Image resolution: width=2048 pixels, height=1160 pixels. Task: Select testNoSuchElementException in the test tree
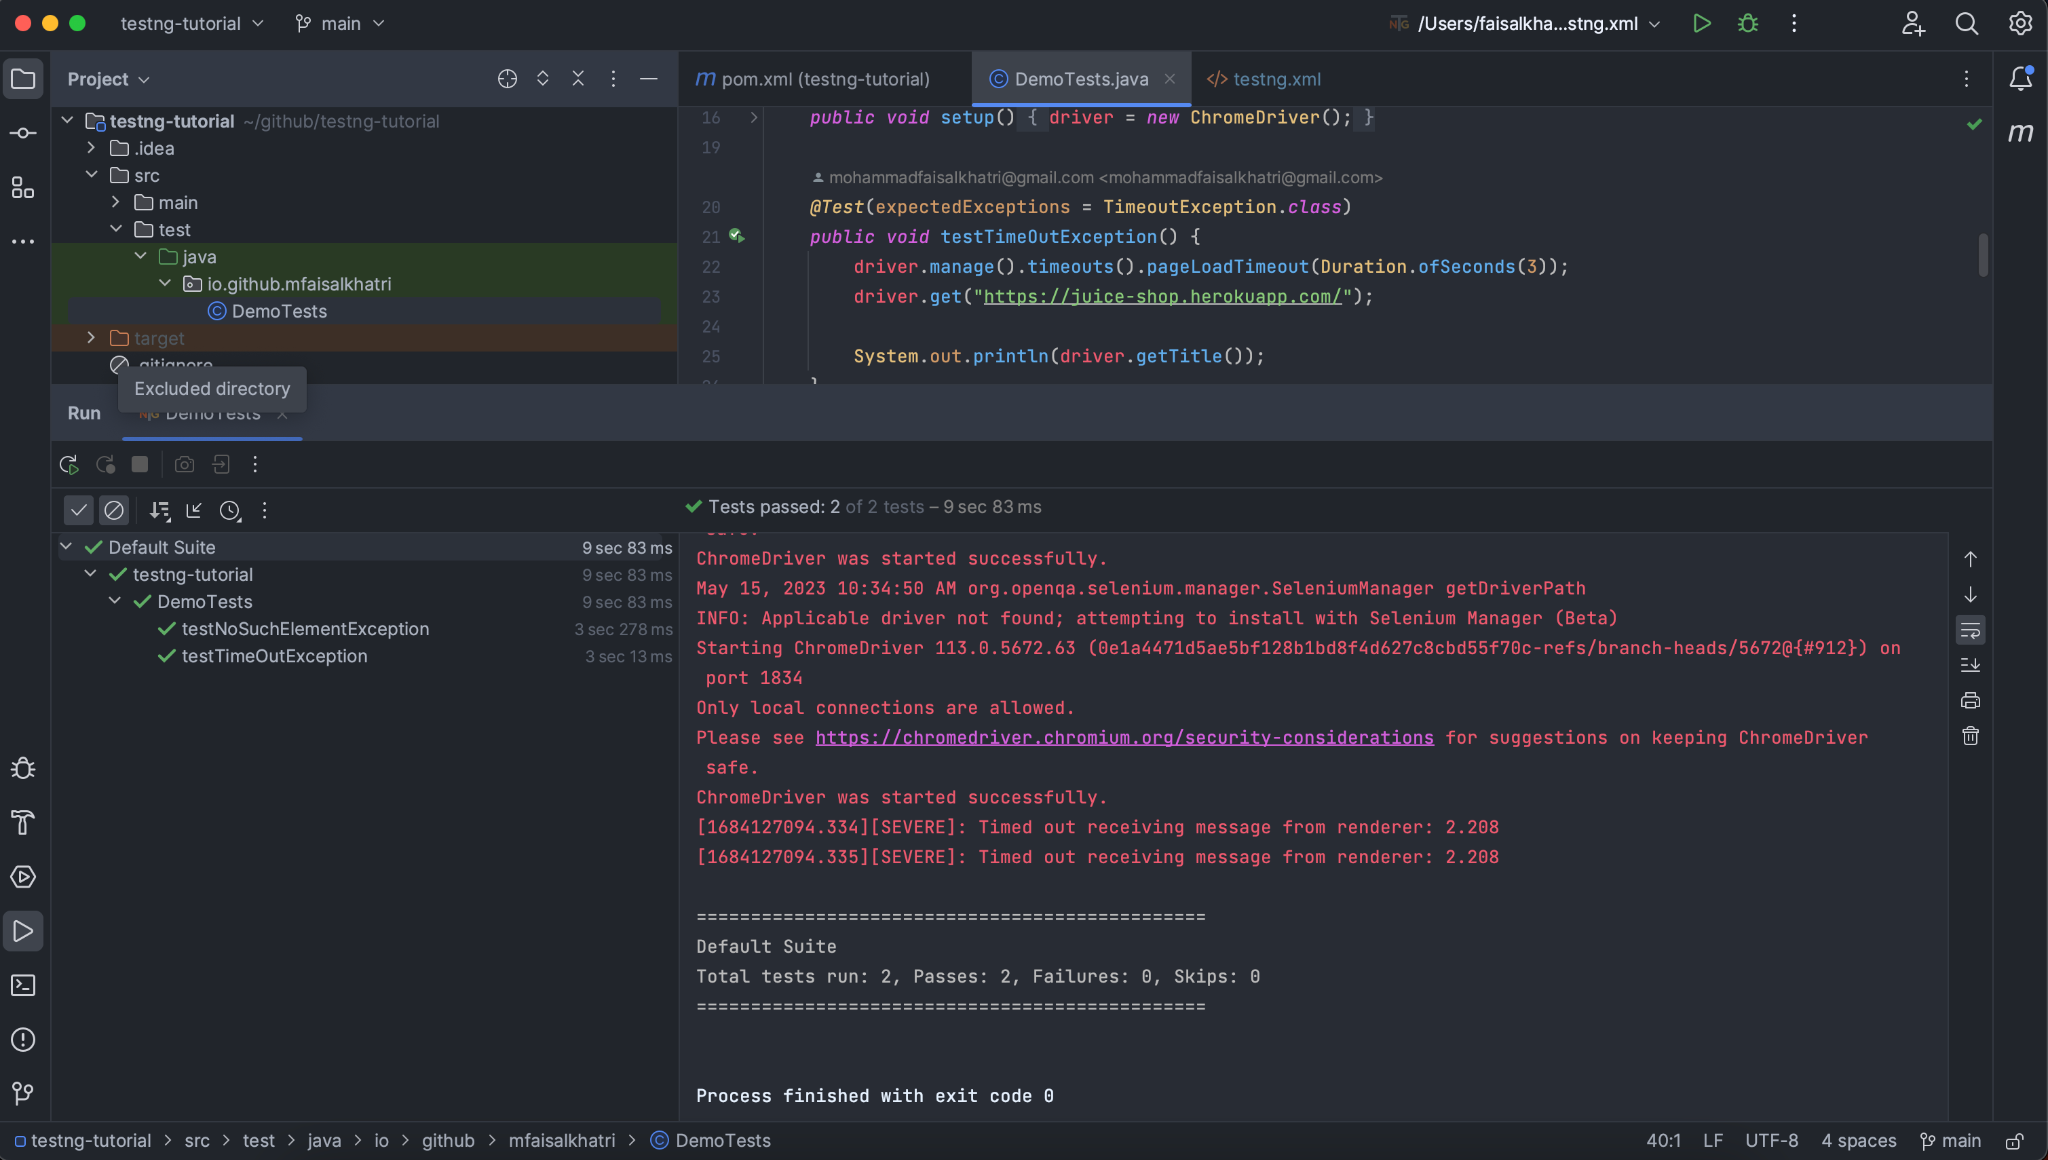[x=305, y=629]
